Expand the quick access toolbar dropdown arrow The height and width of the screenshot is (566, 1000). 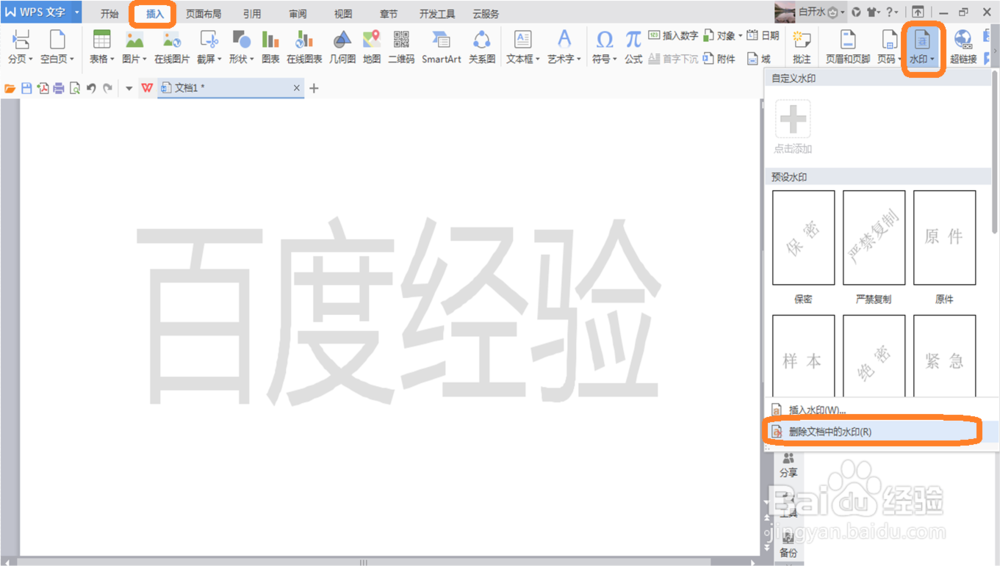(129, 88)
